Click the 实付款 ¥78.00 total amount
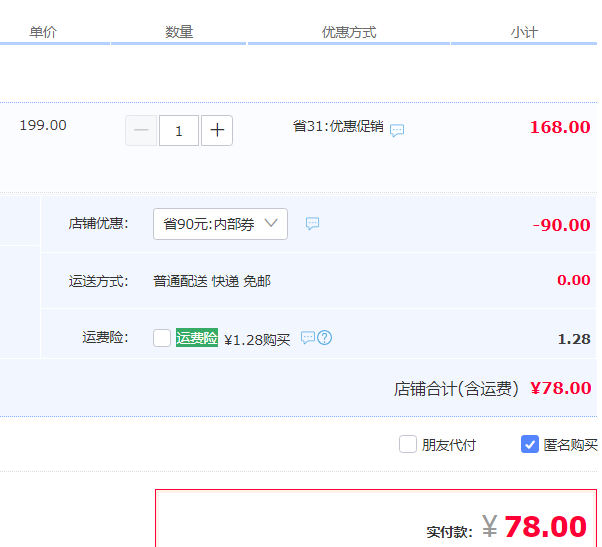The image size is (602, 547). click(x=544, y=527)
